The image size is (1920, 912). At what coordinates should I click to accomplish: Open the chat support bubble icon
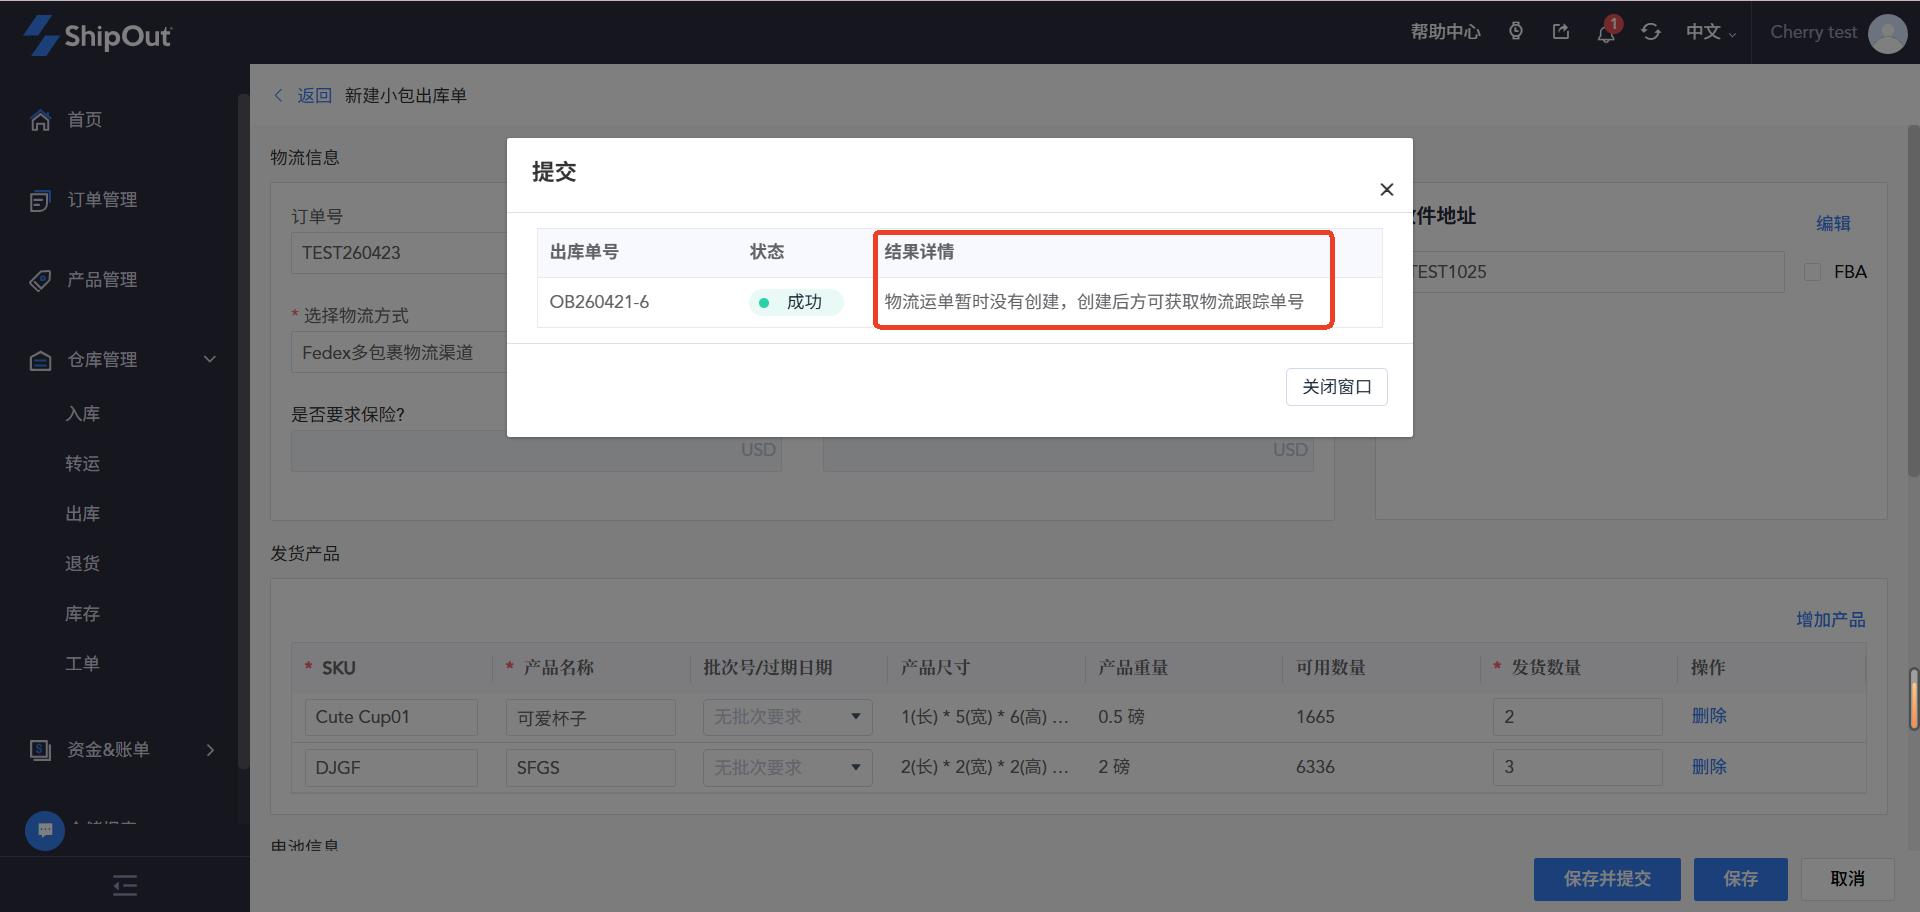(x=45, y=830)
